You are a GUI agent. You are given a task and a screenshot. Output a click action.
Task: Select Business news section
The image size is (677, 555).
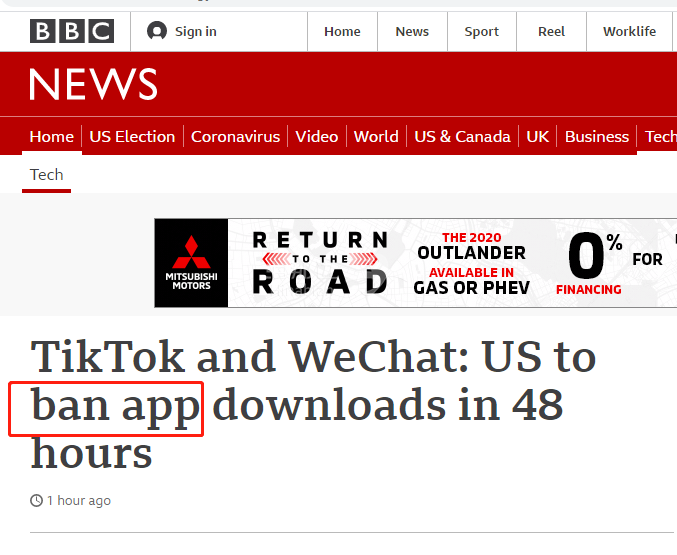tap(597, 136)
